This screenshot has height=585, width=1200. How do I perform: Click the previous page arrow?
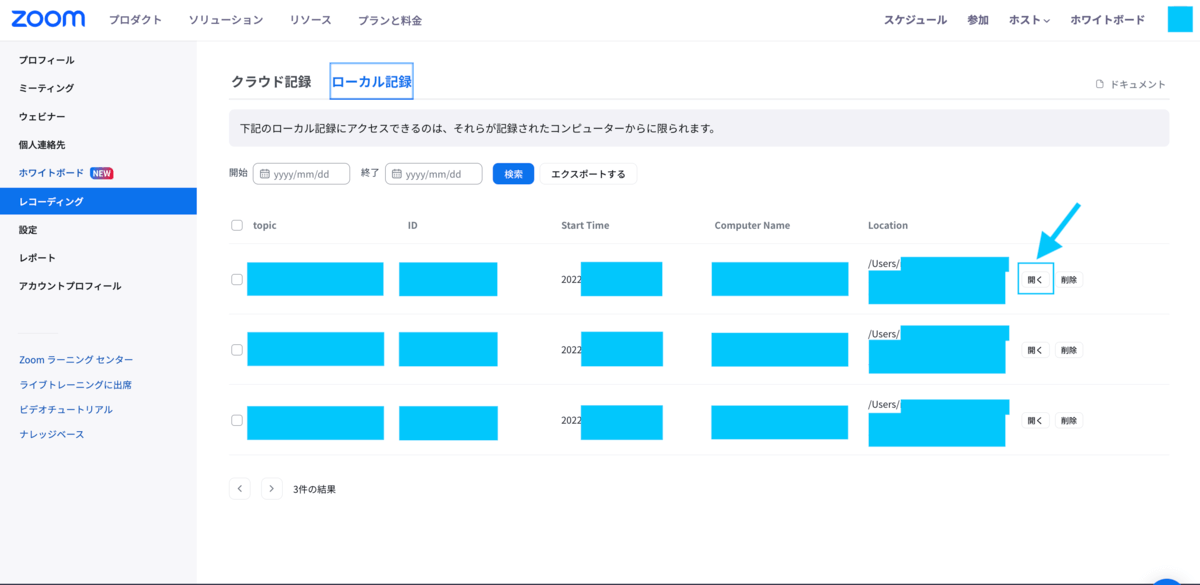[x=239, y=488]
